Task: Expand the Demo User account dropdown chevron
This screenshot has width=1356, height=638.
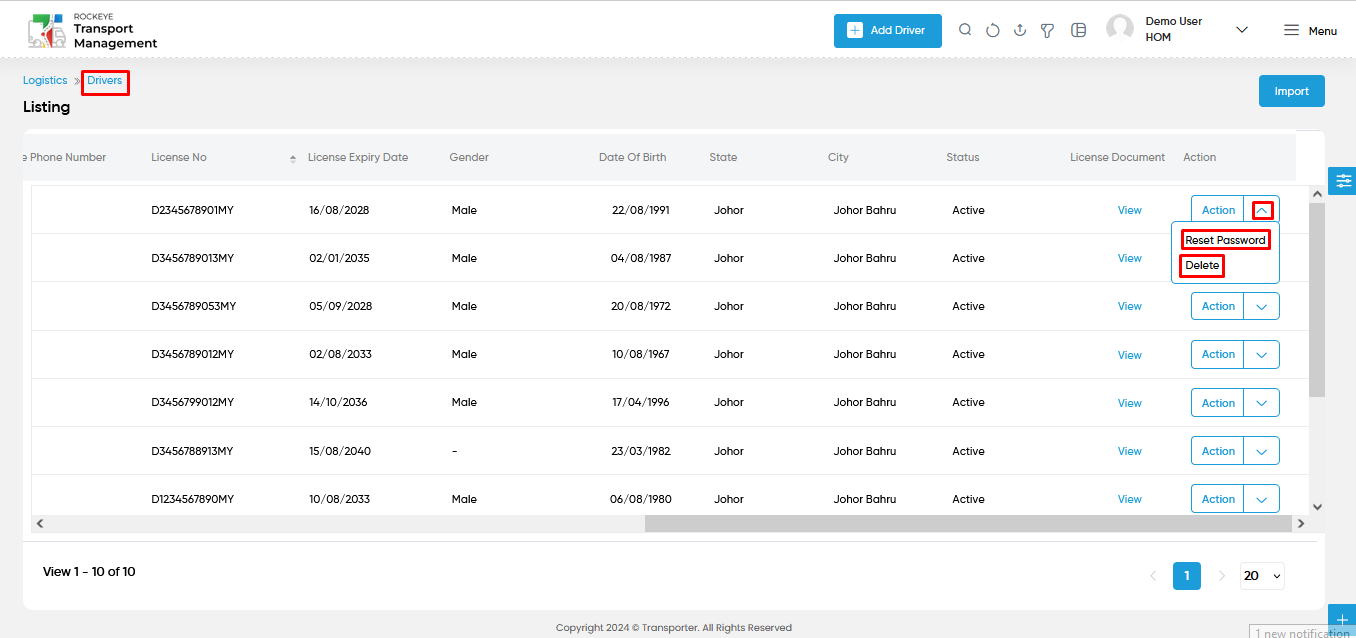Action: pos(1242,30)
